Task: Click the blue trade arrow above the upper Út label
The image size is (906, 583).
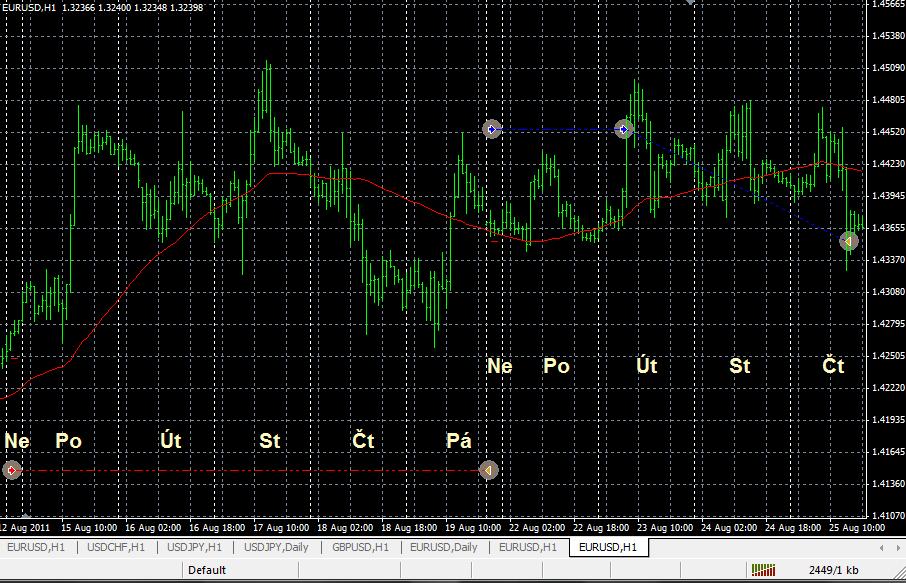Action: coord(623,129)
